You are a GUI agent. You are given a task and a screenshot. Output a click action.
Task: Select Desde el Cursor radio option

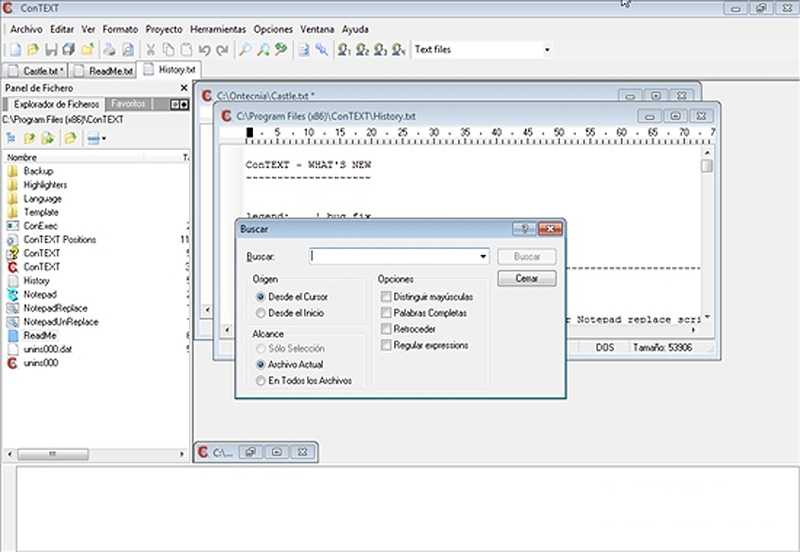tap(261, 297)
